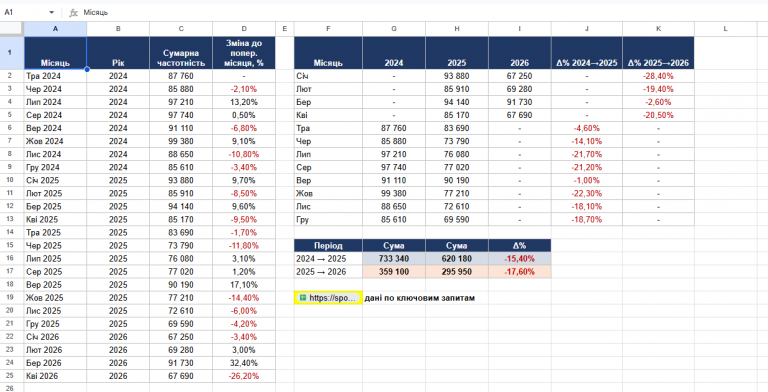The width and height of the screenshot is (768, 392).
Task: Select cell Тра 2024
Action: click(x=55, y=76)
